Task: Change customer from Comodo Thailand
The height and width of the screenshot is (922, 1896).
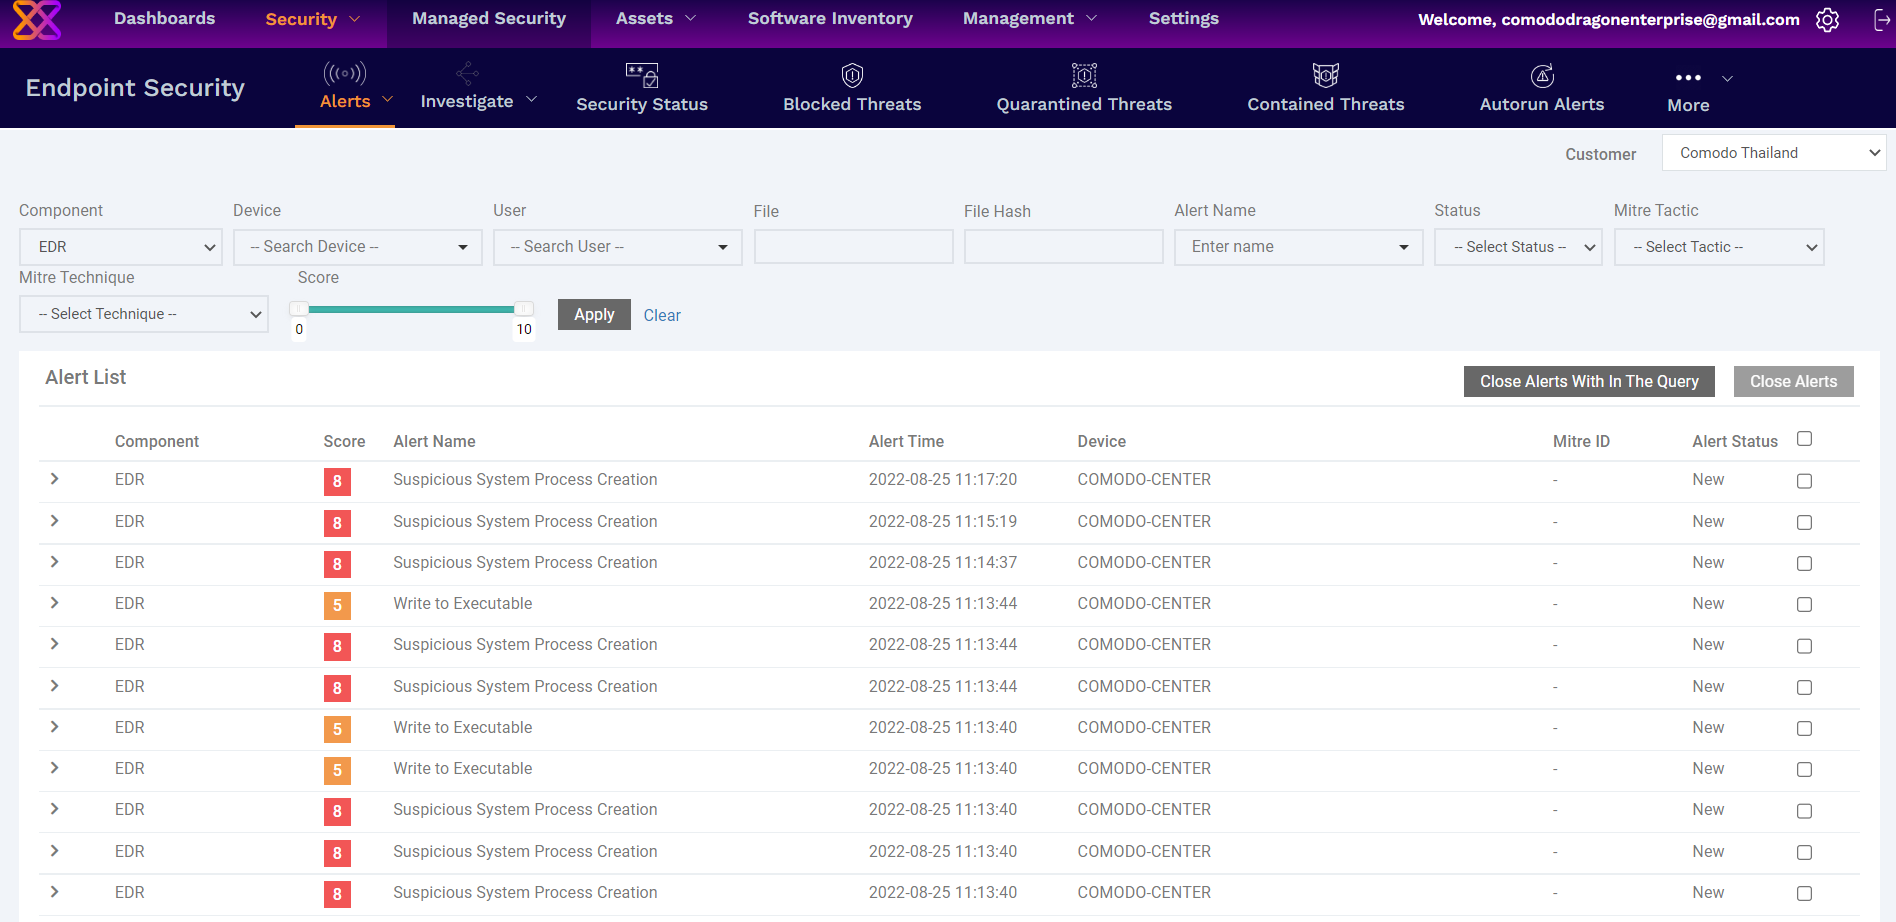Action: click(1773, 152)
